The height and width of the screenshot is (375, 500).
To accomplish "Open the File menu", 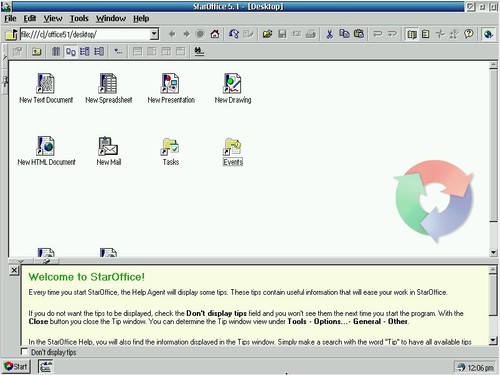I will tap(10, 18).
